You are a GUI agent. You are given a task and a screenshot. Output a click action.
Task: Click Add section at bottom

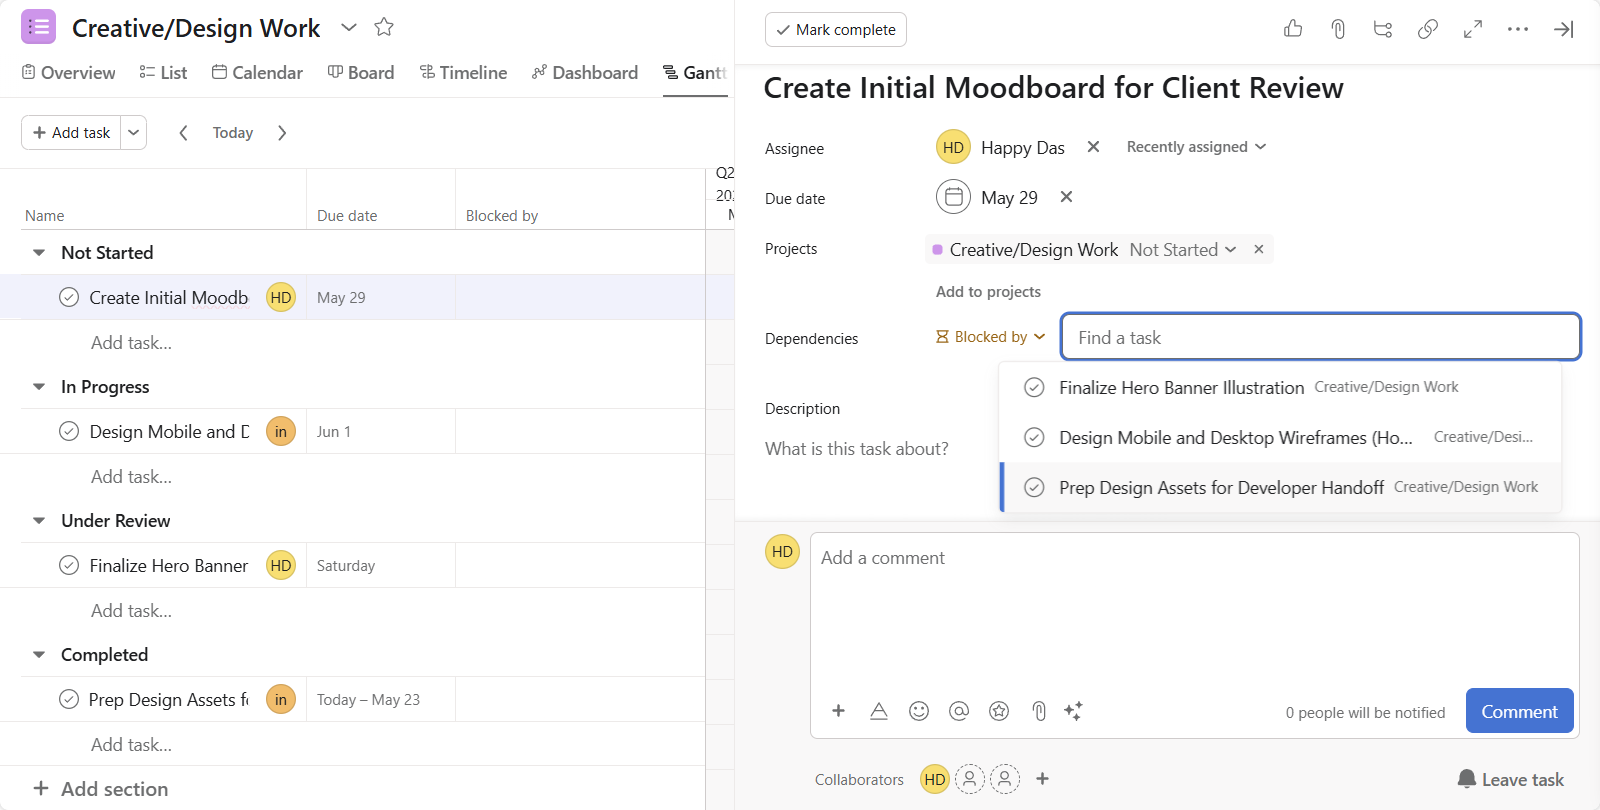[100, 788]
